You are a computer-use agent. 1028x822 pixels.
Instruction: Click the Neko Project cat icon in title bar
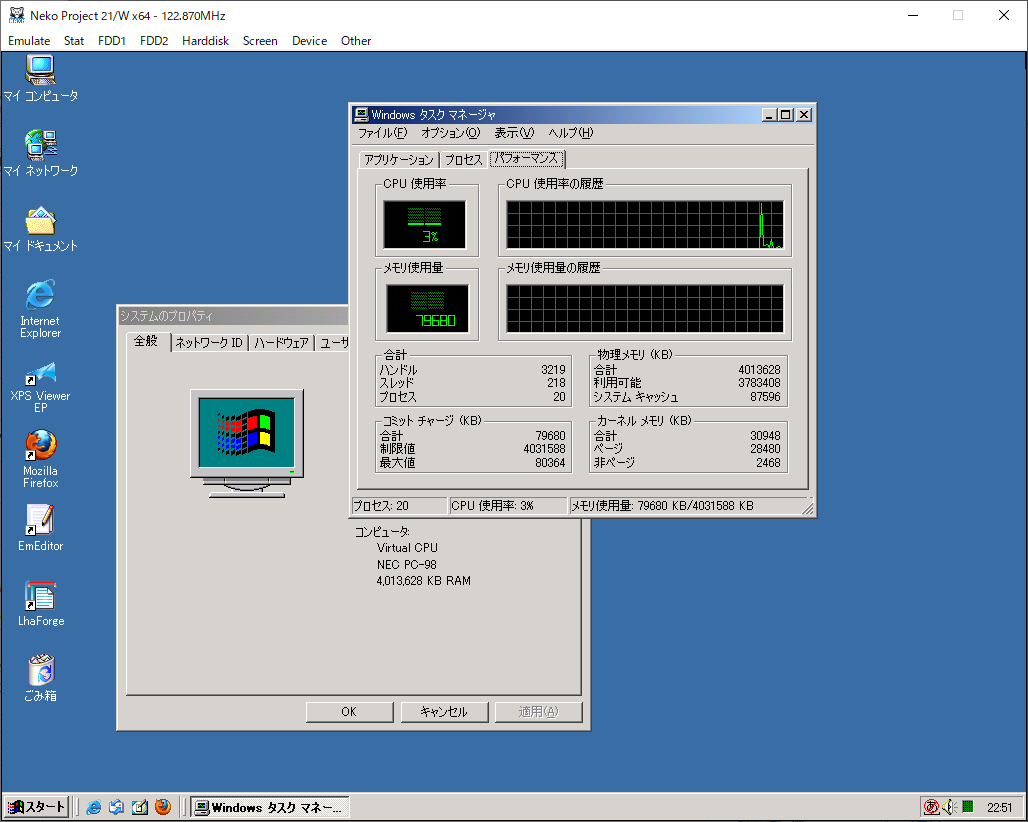coord(16,15)
